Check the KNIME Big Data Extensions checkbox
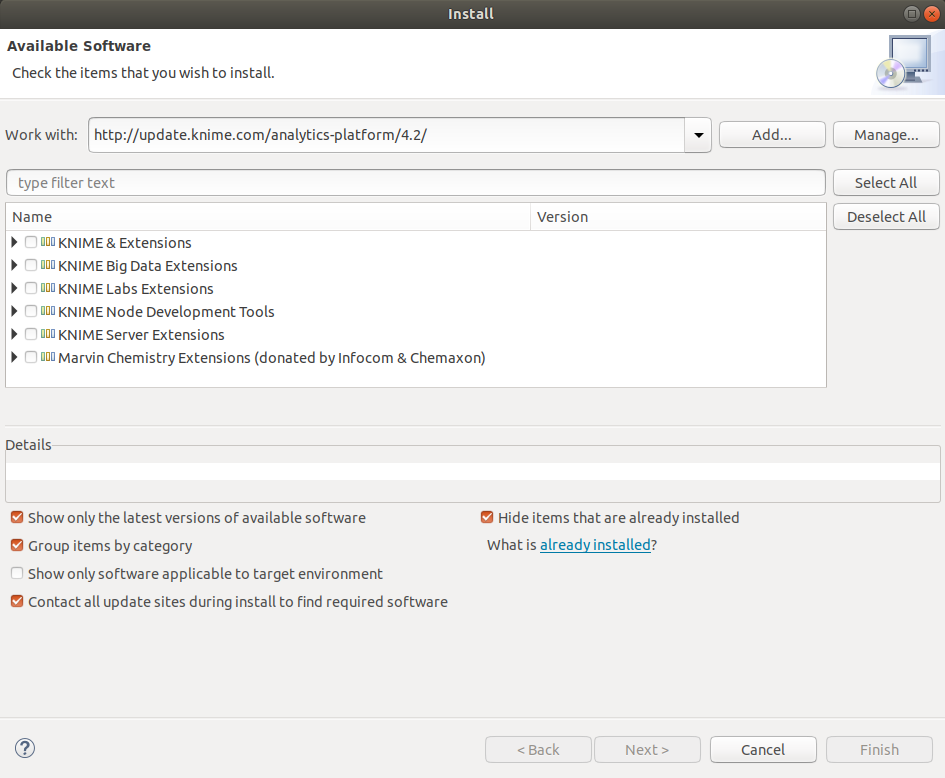Screen dimensions: 945x778 click(x=31, y=265)
